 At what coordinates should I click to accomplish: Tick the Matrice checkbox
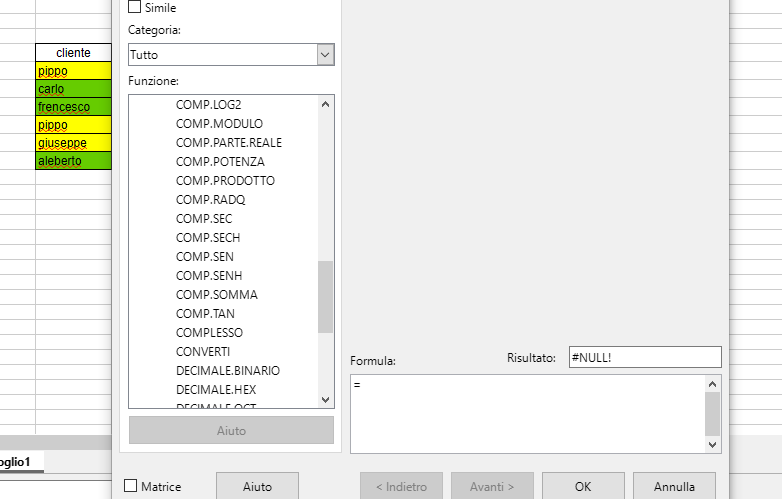(131, 486)
